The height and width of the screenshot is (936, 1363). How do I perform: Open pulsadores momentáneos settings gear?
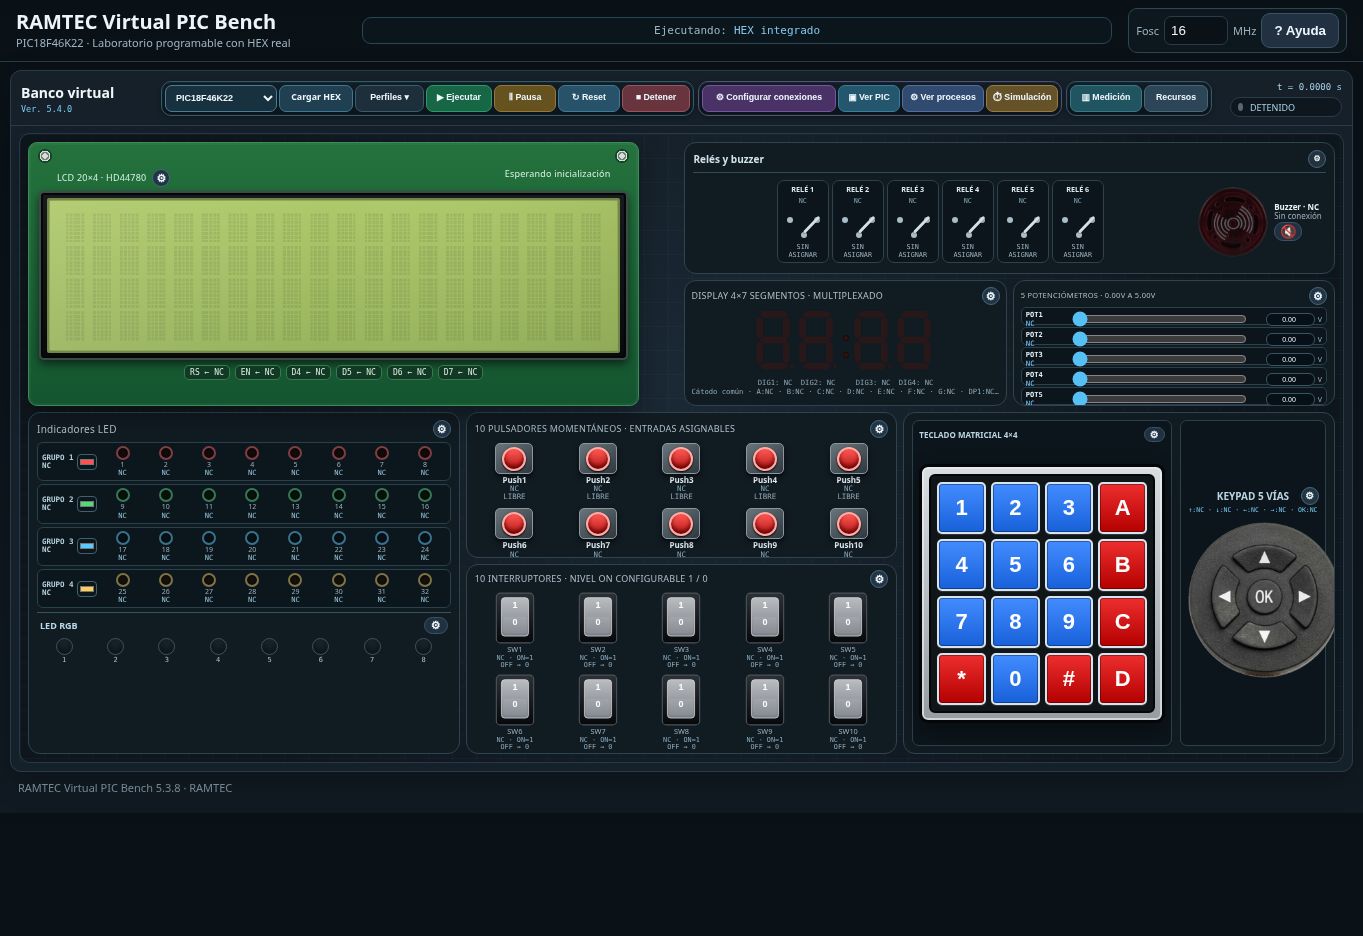[878, 429]
